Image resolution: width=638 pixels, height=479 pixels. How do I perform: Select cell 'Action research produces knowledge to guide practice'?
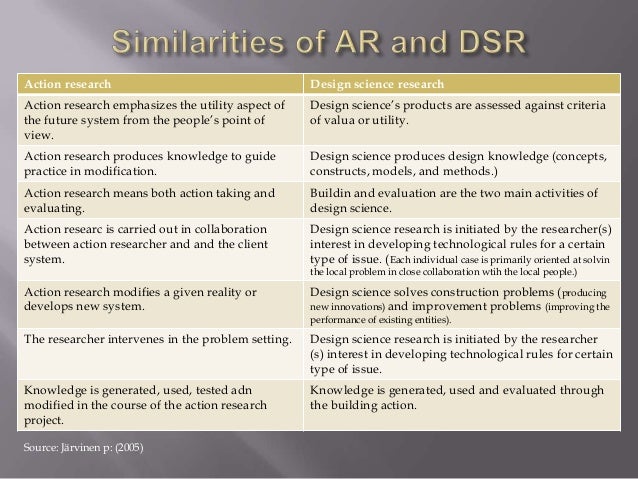click(x=160, y=164)
